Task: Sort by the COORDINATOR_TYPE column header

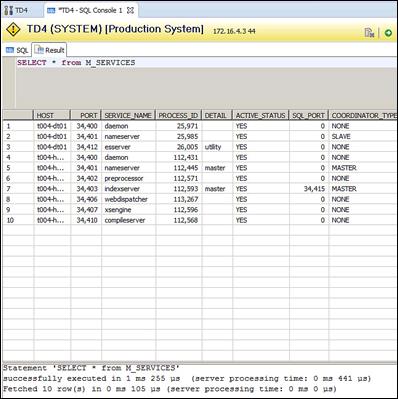Action: pos(363,115)
